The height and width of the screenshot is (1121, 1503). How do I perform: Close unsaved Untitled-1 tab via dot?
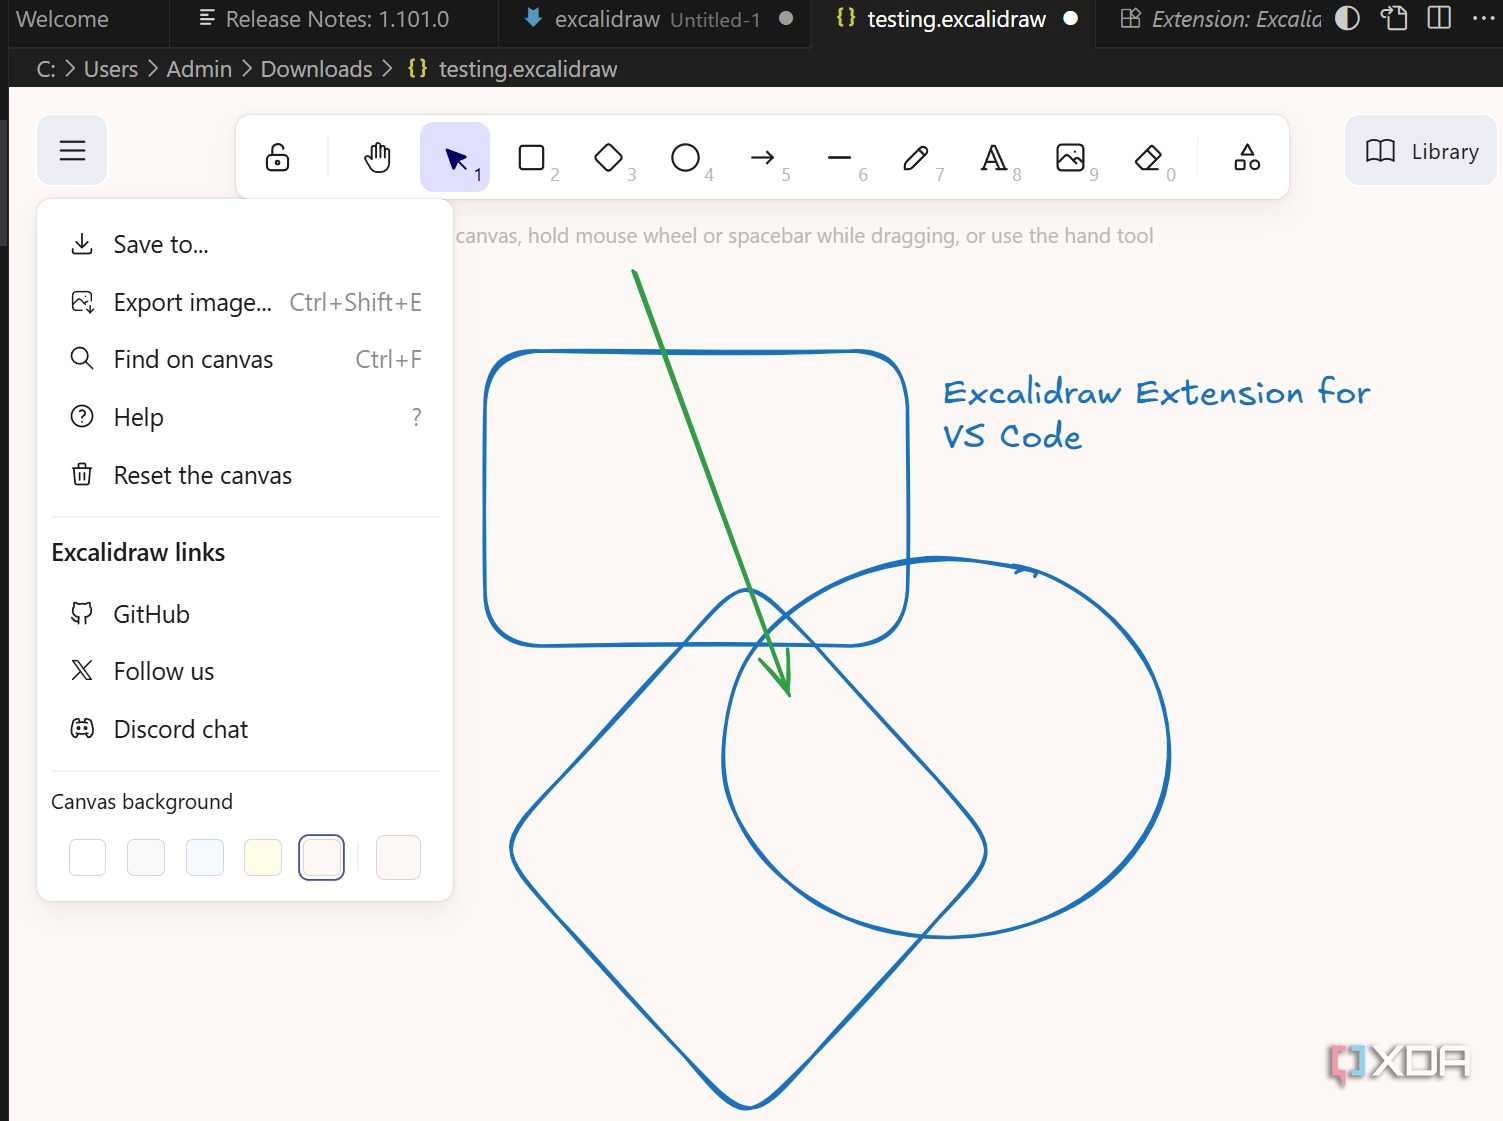pyautogui.click(x=786, y=19)
